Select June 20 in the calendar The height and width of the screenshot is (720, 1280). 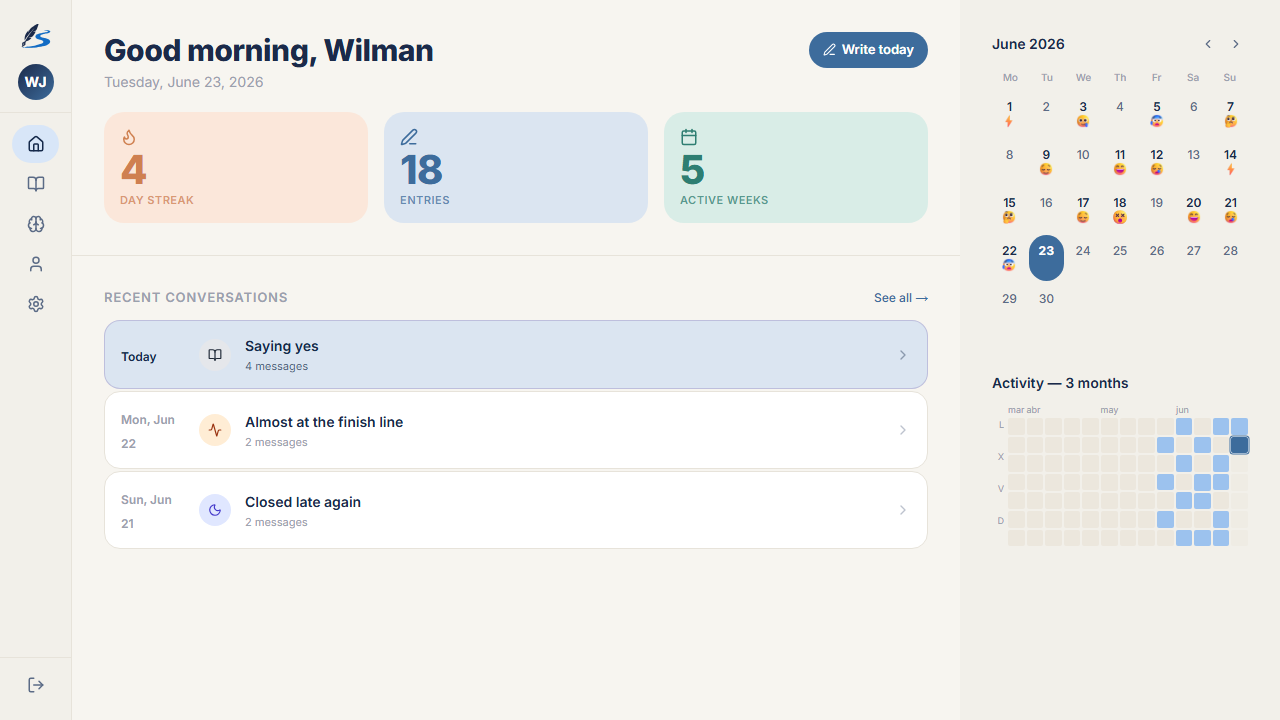(x=1194, y=210)
